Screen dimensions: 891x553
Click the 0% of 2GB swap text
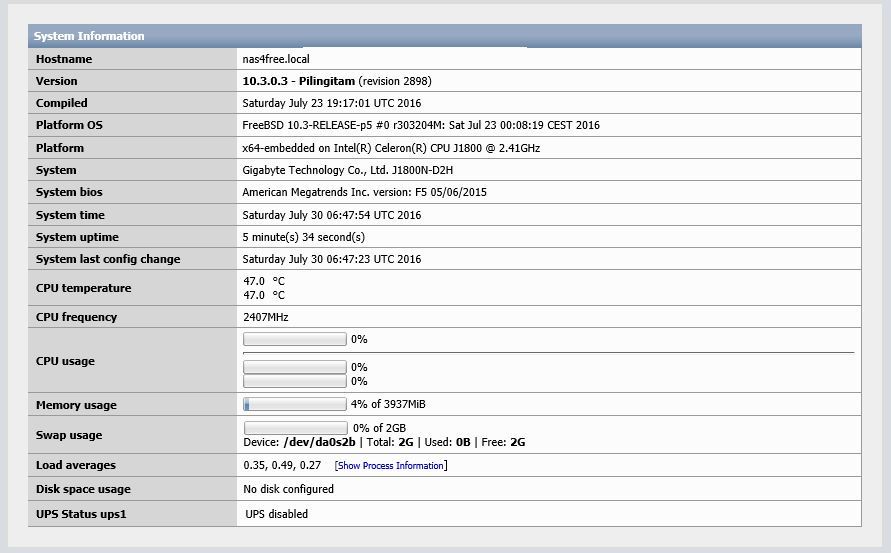pos(379,428)
